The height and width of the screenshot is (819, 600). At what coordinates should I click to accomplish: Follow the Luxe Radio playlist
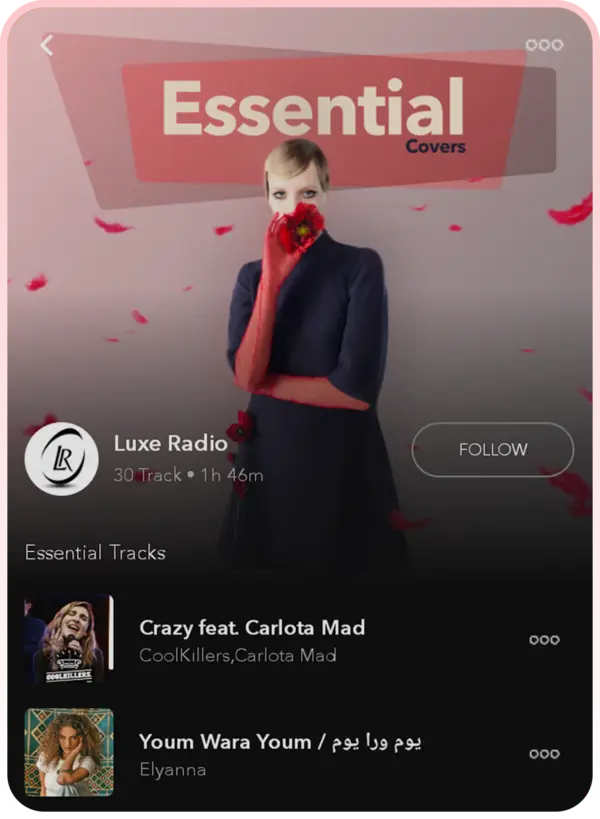coord(492,450)
